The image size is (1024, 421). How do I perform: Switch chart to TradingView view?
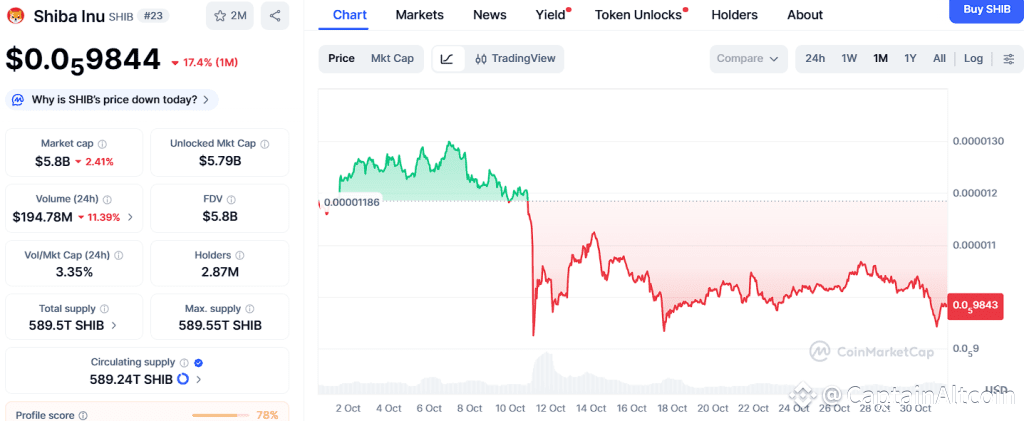[514, 59]
